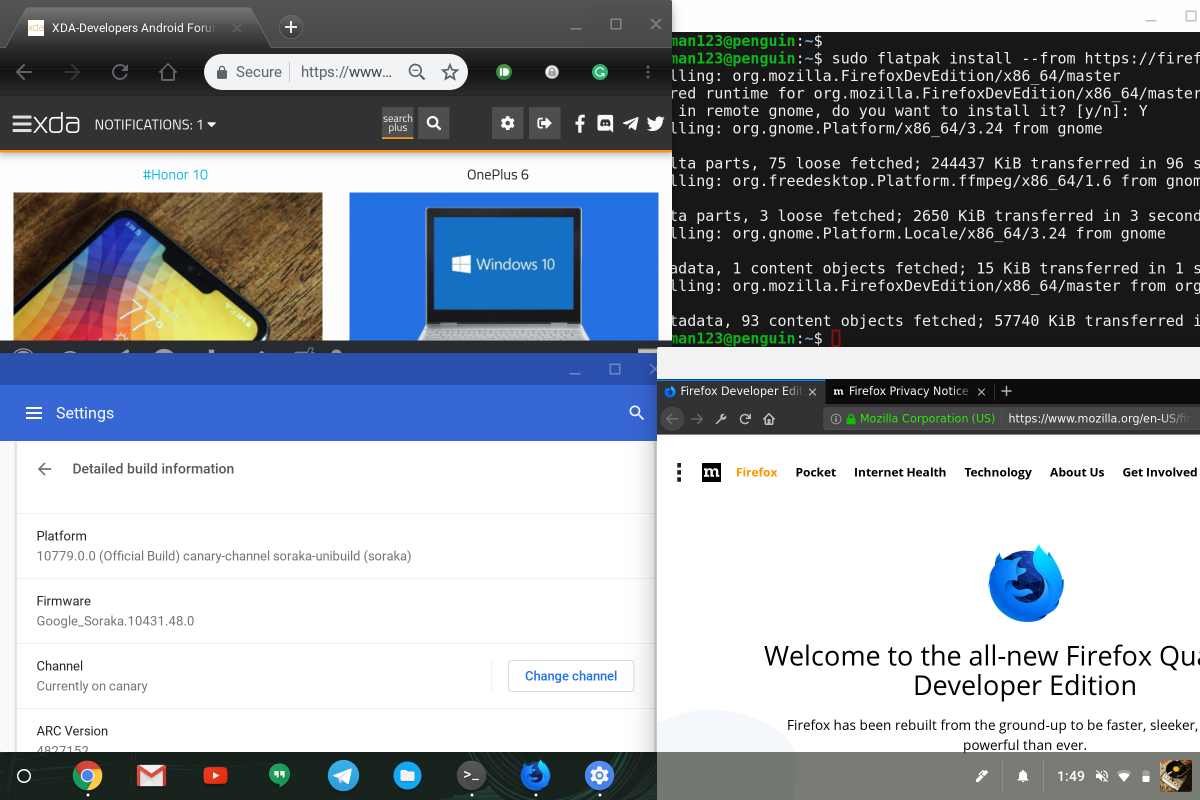Open the Settings hamburger menu

(x=34, y=413)
